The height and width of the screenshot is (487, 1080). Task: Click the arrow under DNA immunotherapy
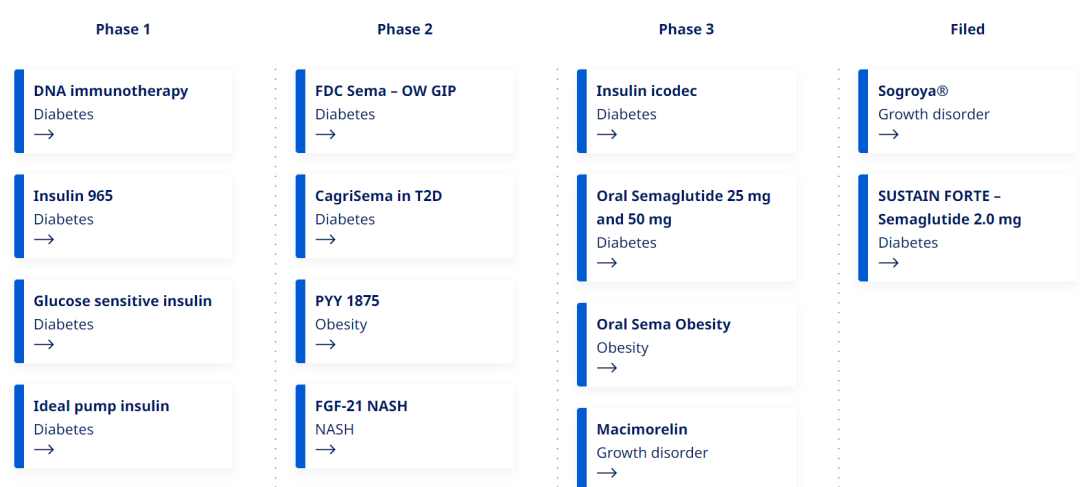(x=44, y=134)
